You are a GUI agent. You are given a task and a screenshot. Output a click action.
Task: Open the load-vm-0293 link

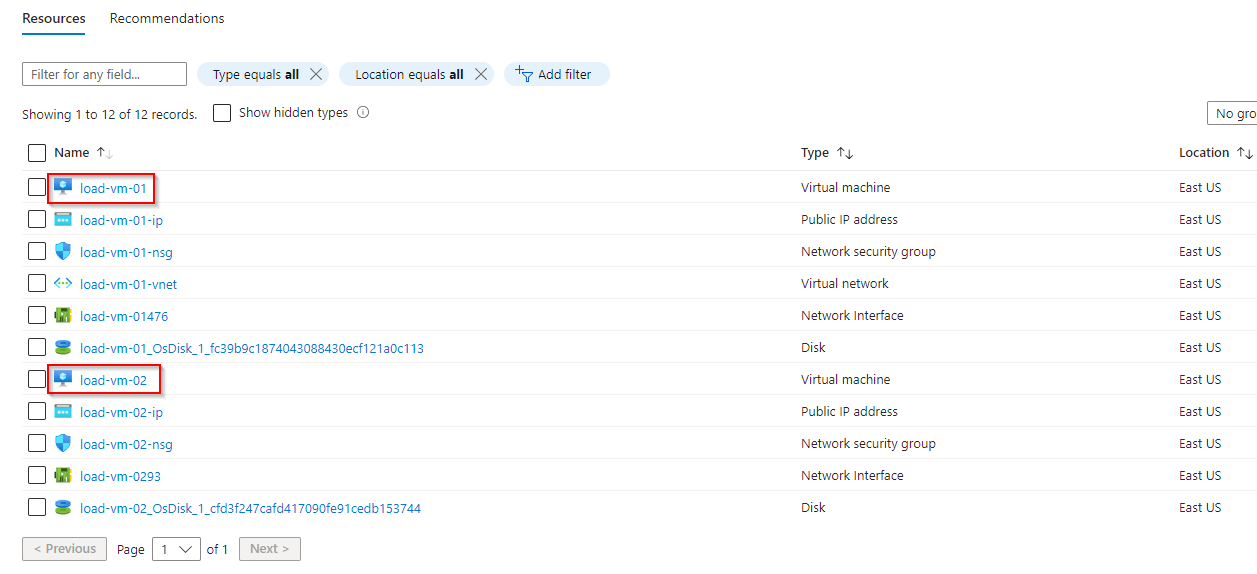(120, 476)
